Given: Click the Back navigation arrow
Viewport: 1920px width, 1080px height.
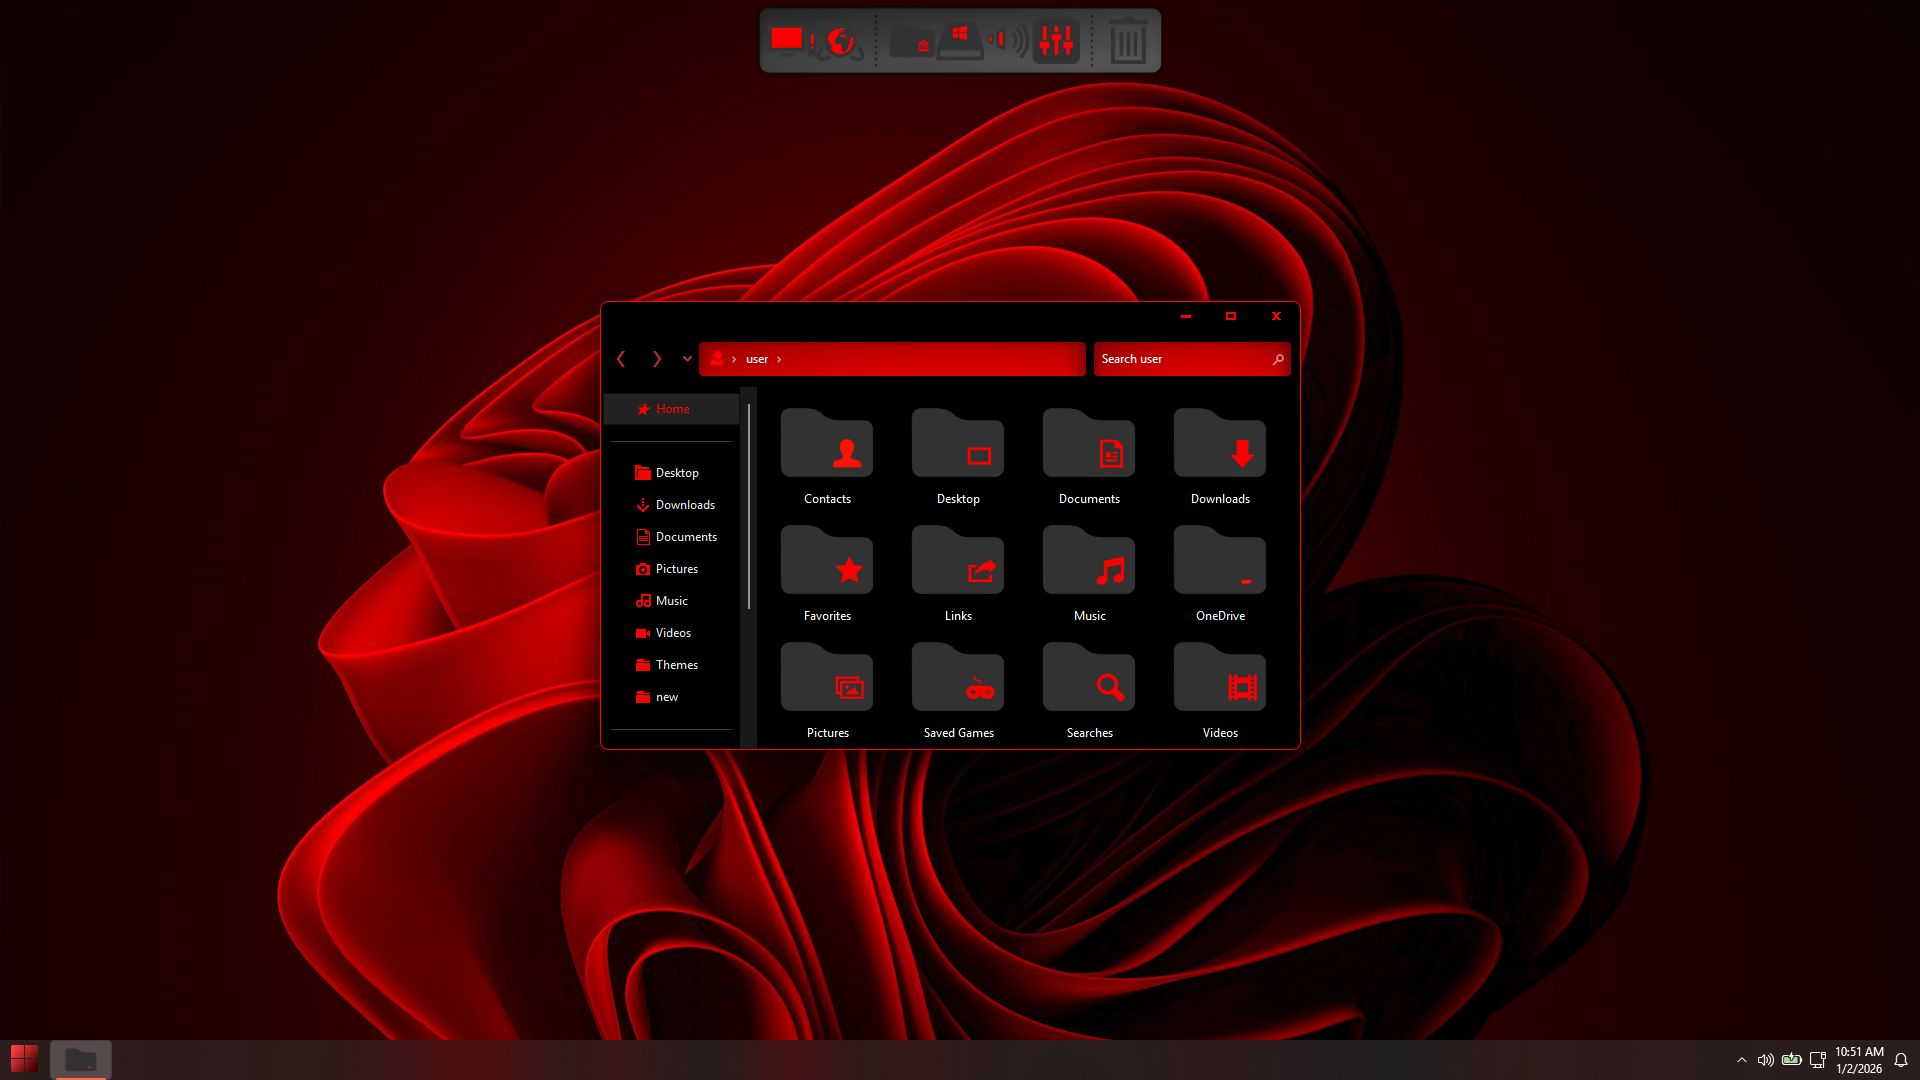Looking at the screenshot, I should (x=621, y=359).
